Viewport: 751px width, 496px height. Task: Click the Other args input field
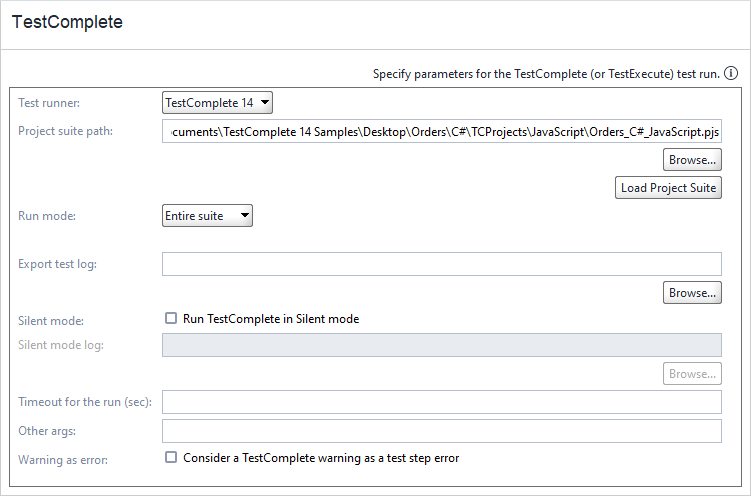pos(442,431)
